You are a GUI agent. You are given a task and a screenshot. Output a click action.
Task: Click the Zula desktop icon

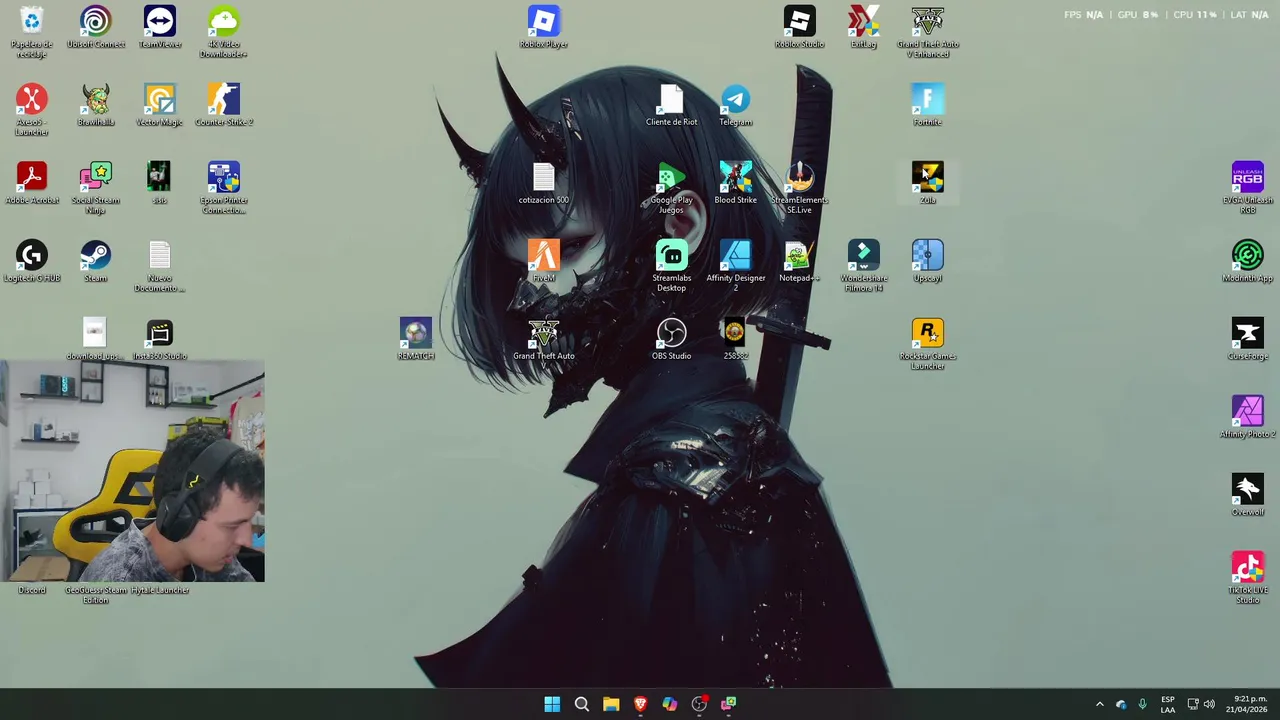[x=928, y=183]
